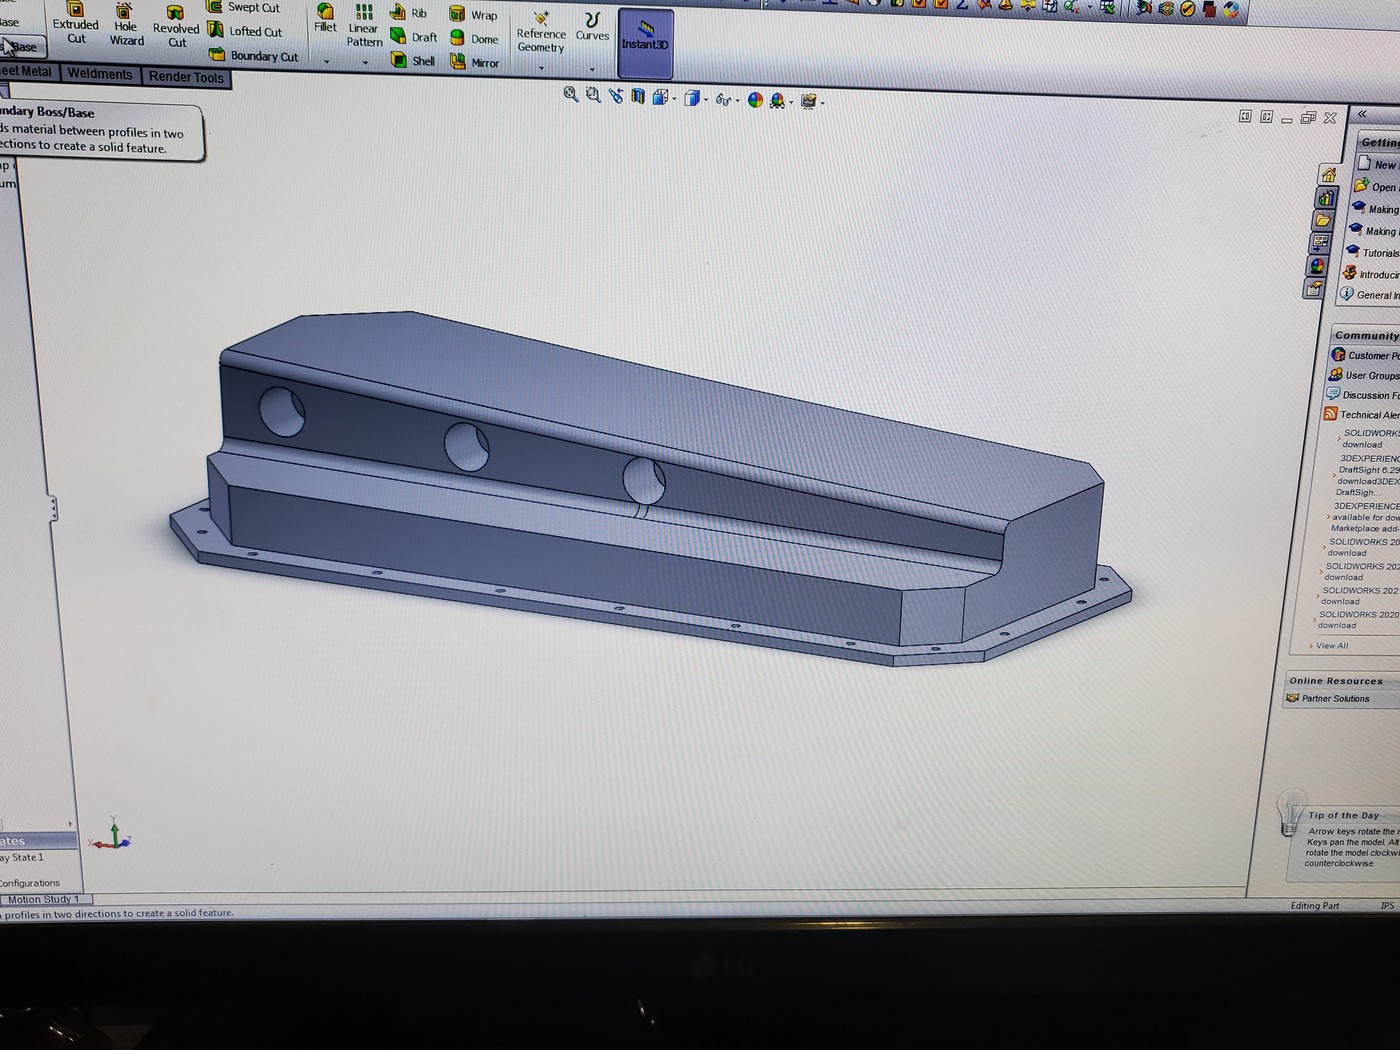Open the File Explorer folder pane tab

pos(1324,220)
